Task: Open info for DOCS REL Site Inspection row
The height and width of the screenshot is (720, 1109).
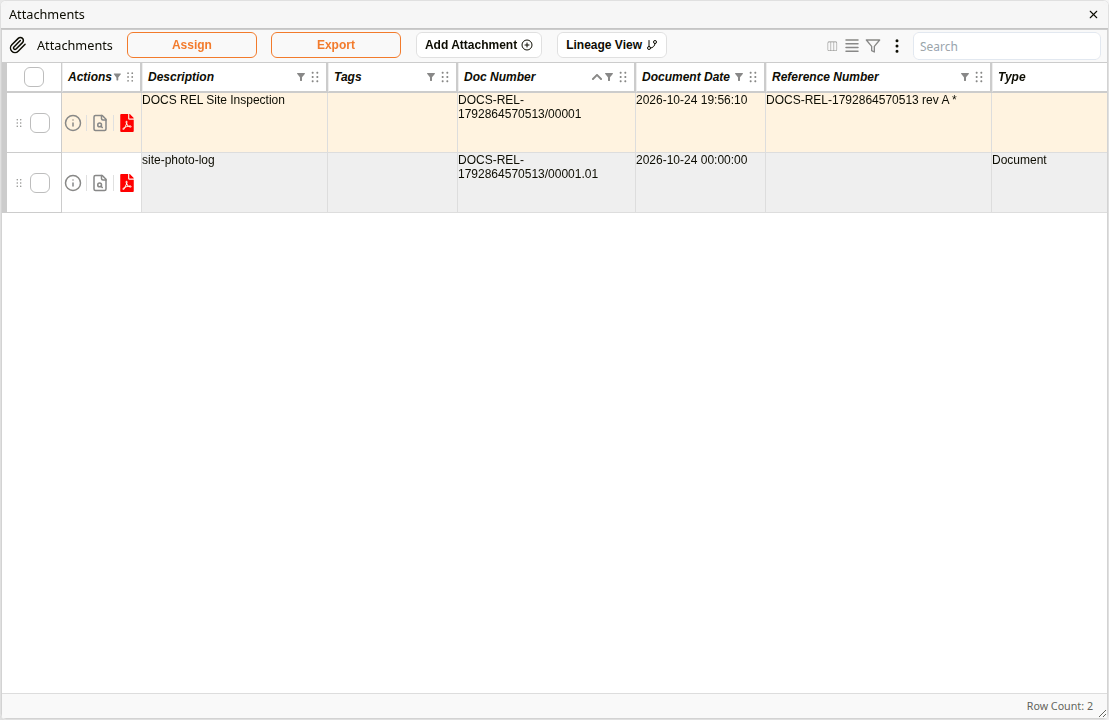Action: (x=73, y=123)
